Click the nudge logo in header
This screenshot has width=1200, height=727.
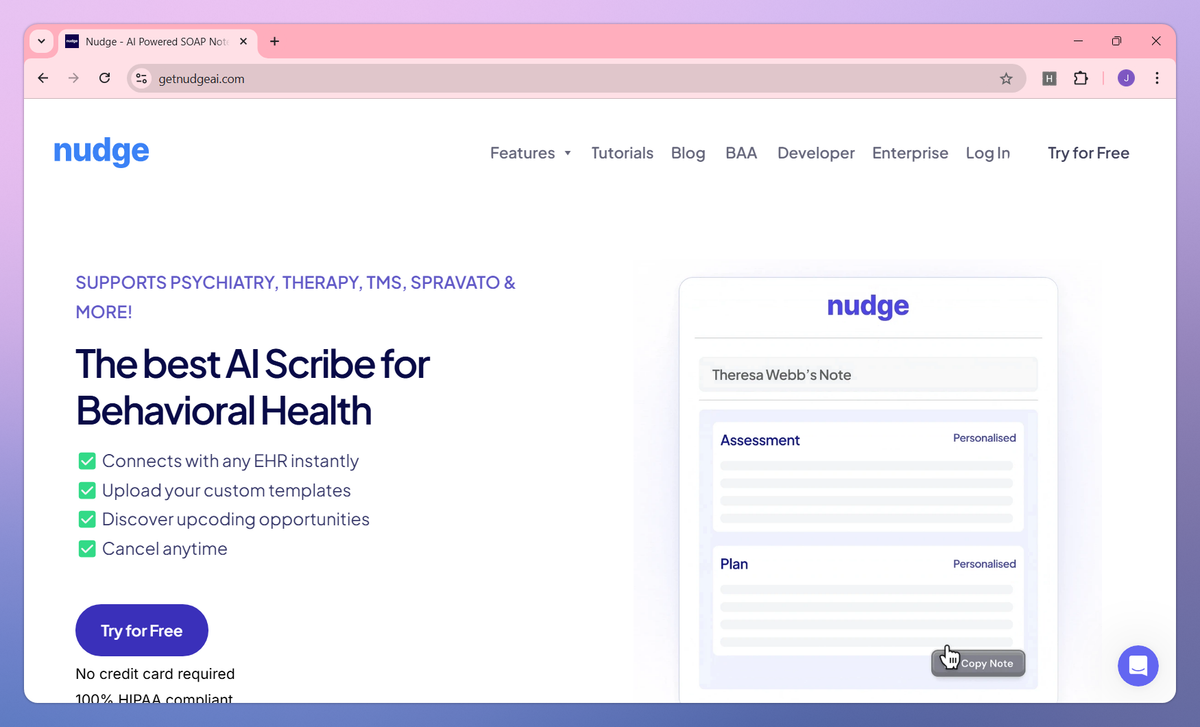[101, 152]
